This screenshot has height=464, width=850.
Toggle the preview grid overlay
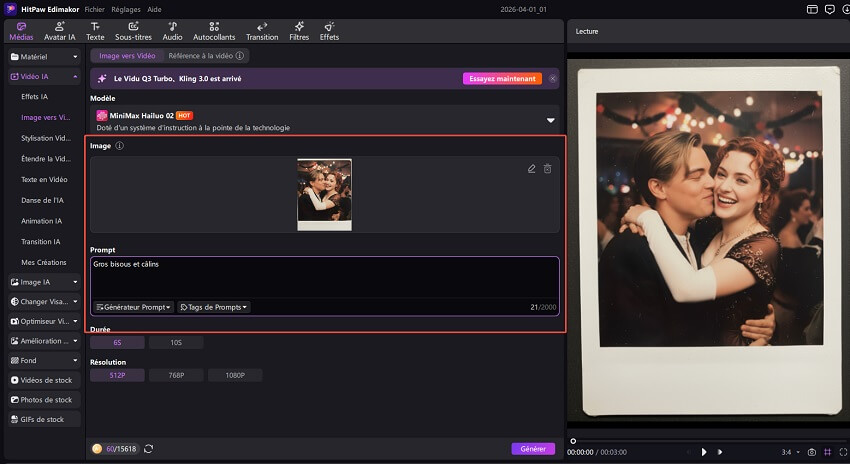coord(826,452)
